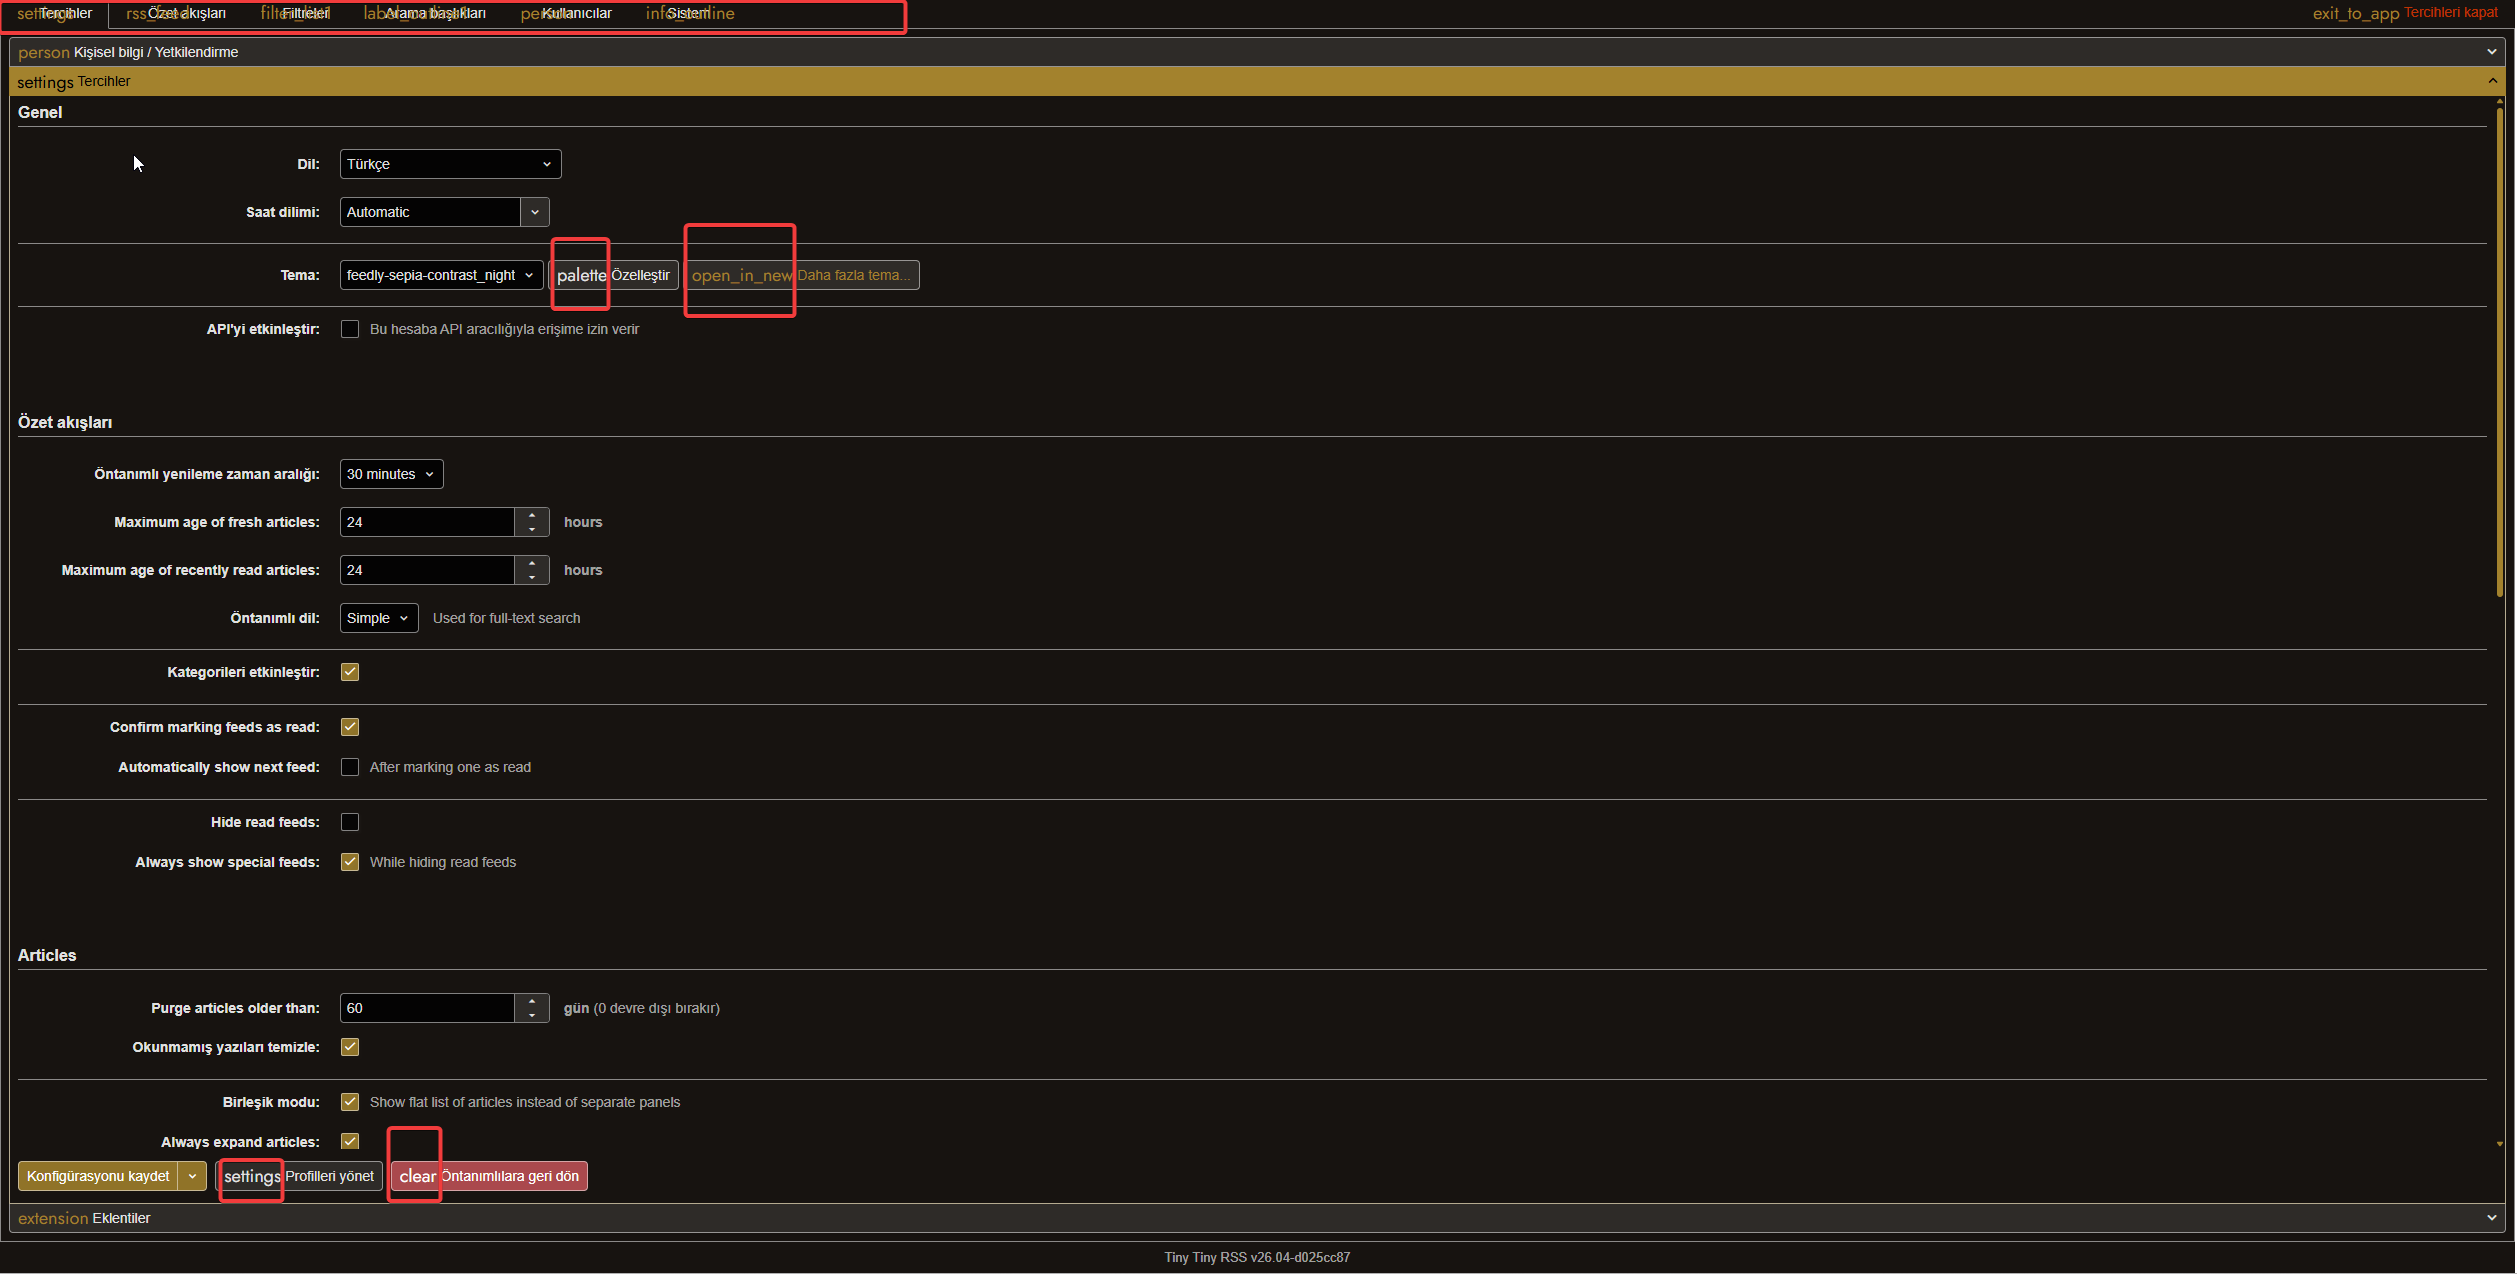Screen dimensions: 2517x1274
Task: Toggle the Birleşik modu checkbox
Action: (350, 1102)
